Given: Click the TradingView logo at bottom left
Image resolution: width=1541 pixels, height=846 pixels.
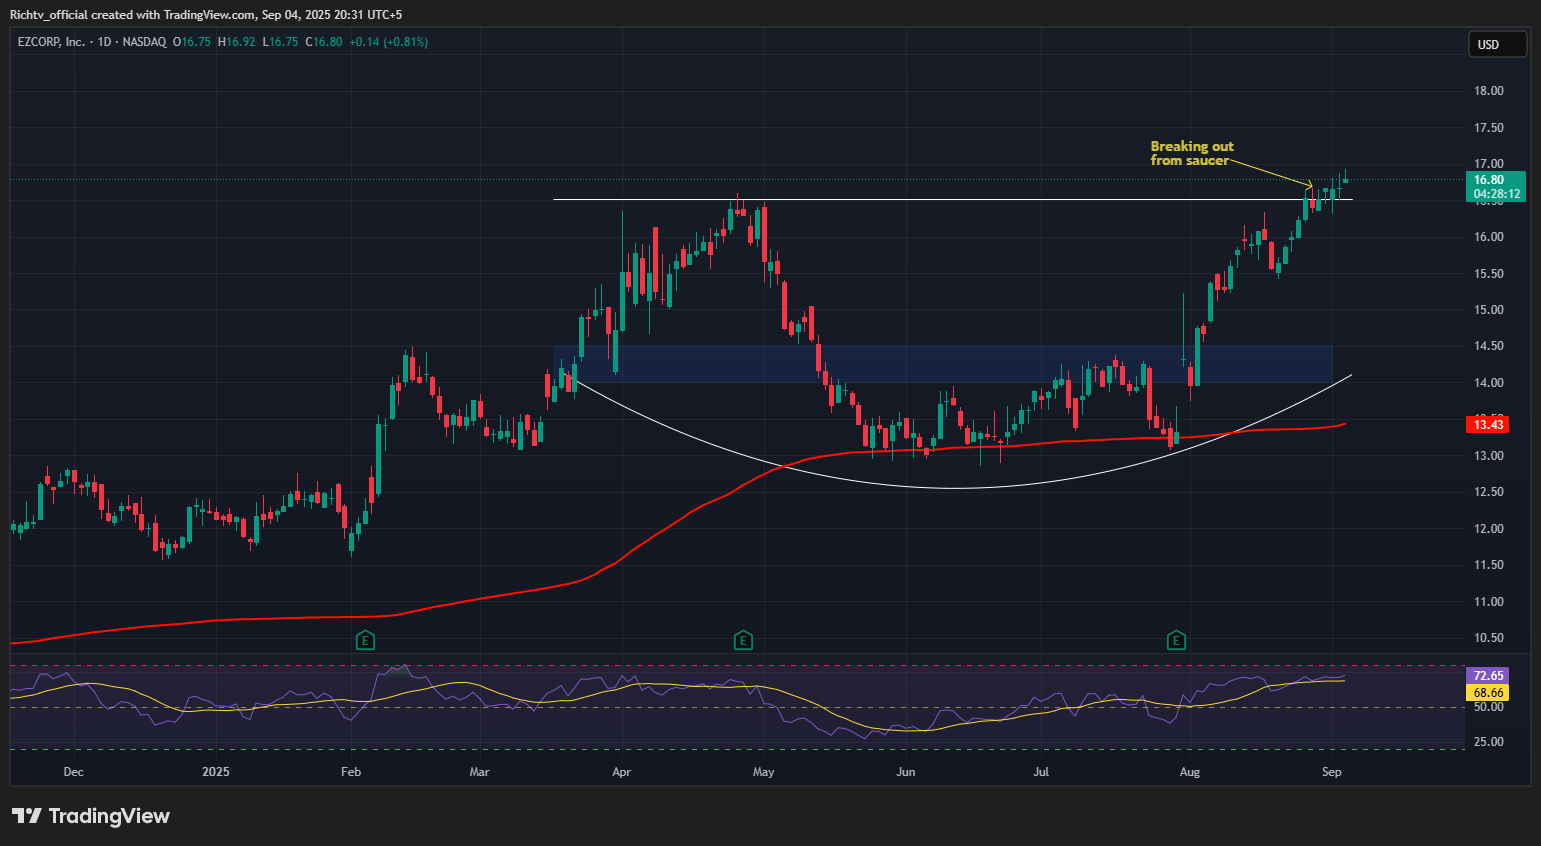Looking at the screenshot, I should click(91, 816).
